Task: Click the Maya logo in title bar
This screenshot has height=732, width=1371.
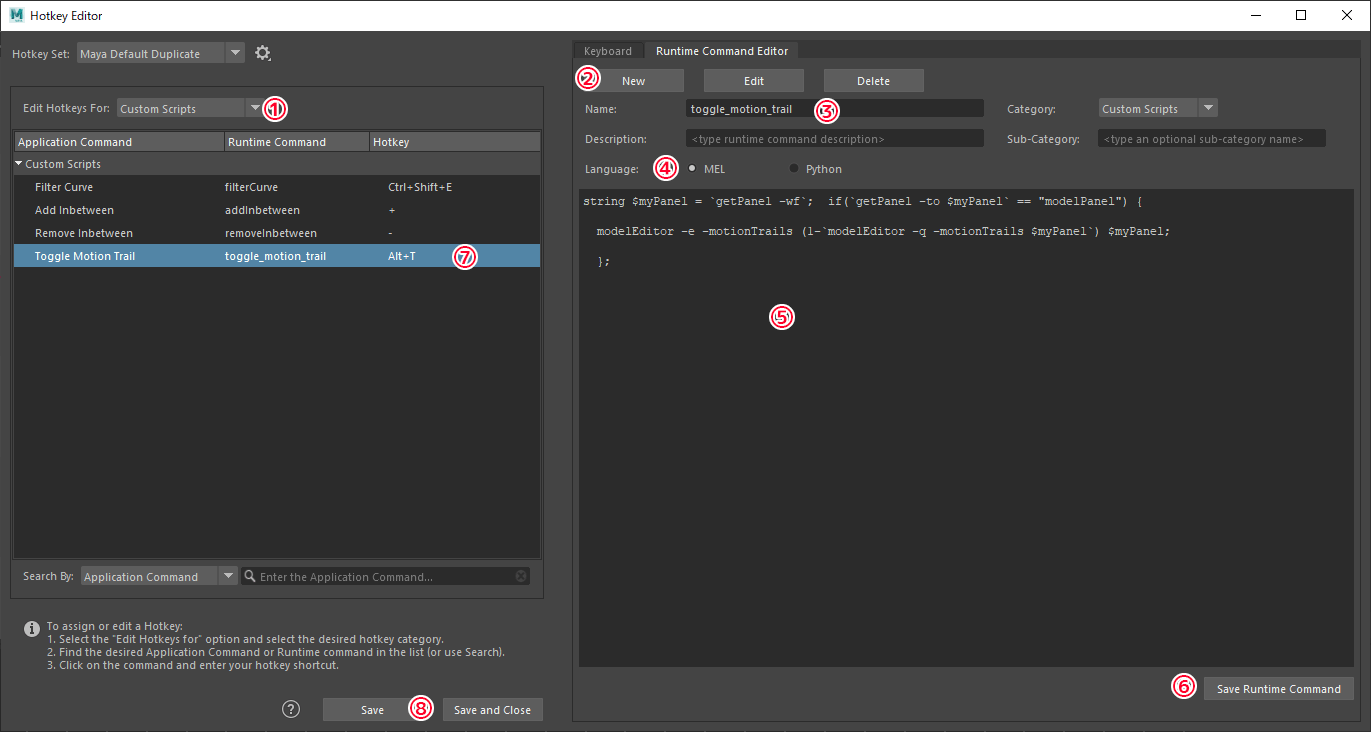Action: [x=16, y=15]
